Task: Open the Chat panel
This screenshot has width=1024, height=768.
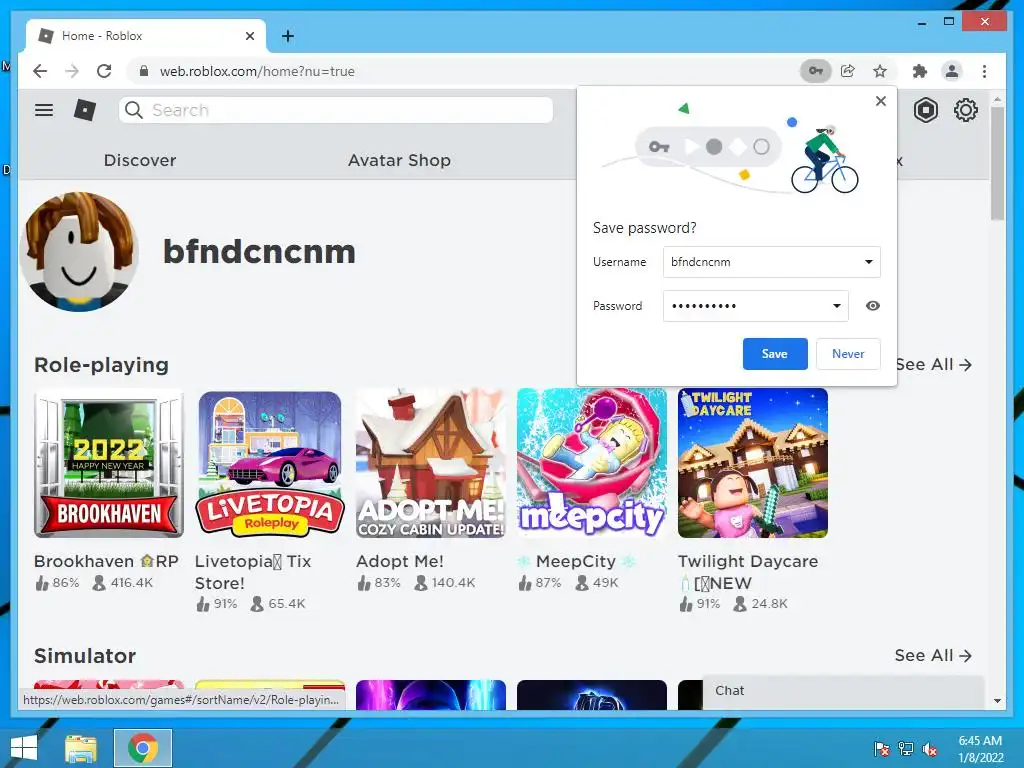Action: click(842, 691)
